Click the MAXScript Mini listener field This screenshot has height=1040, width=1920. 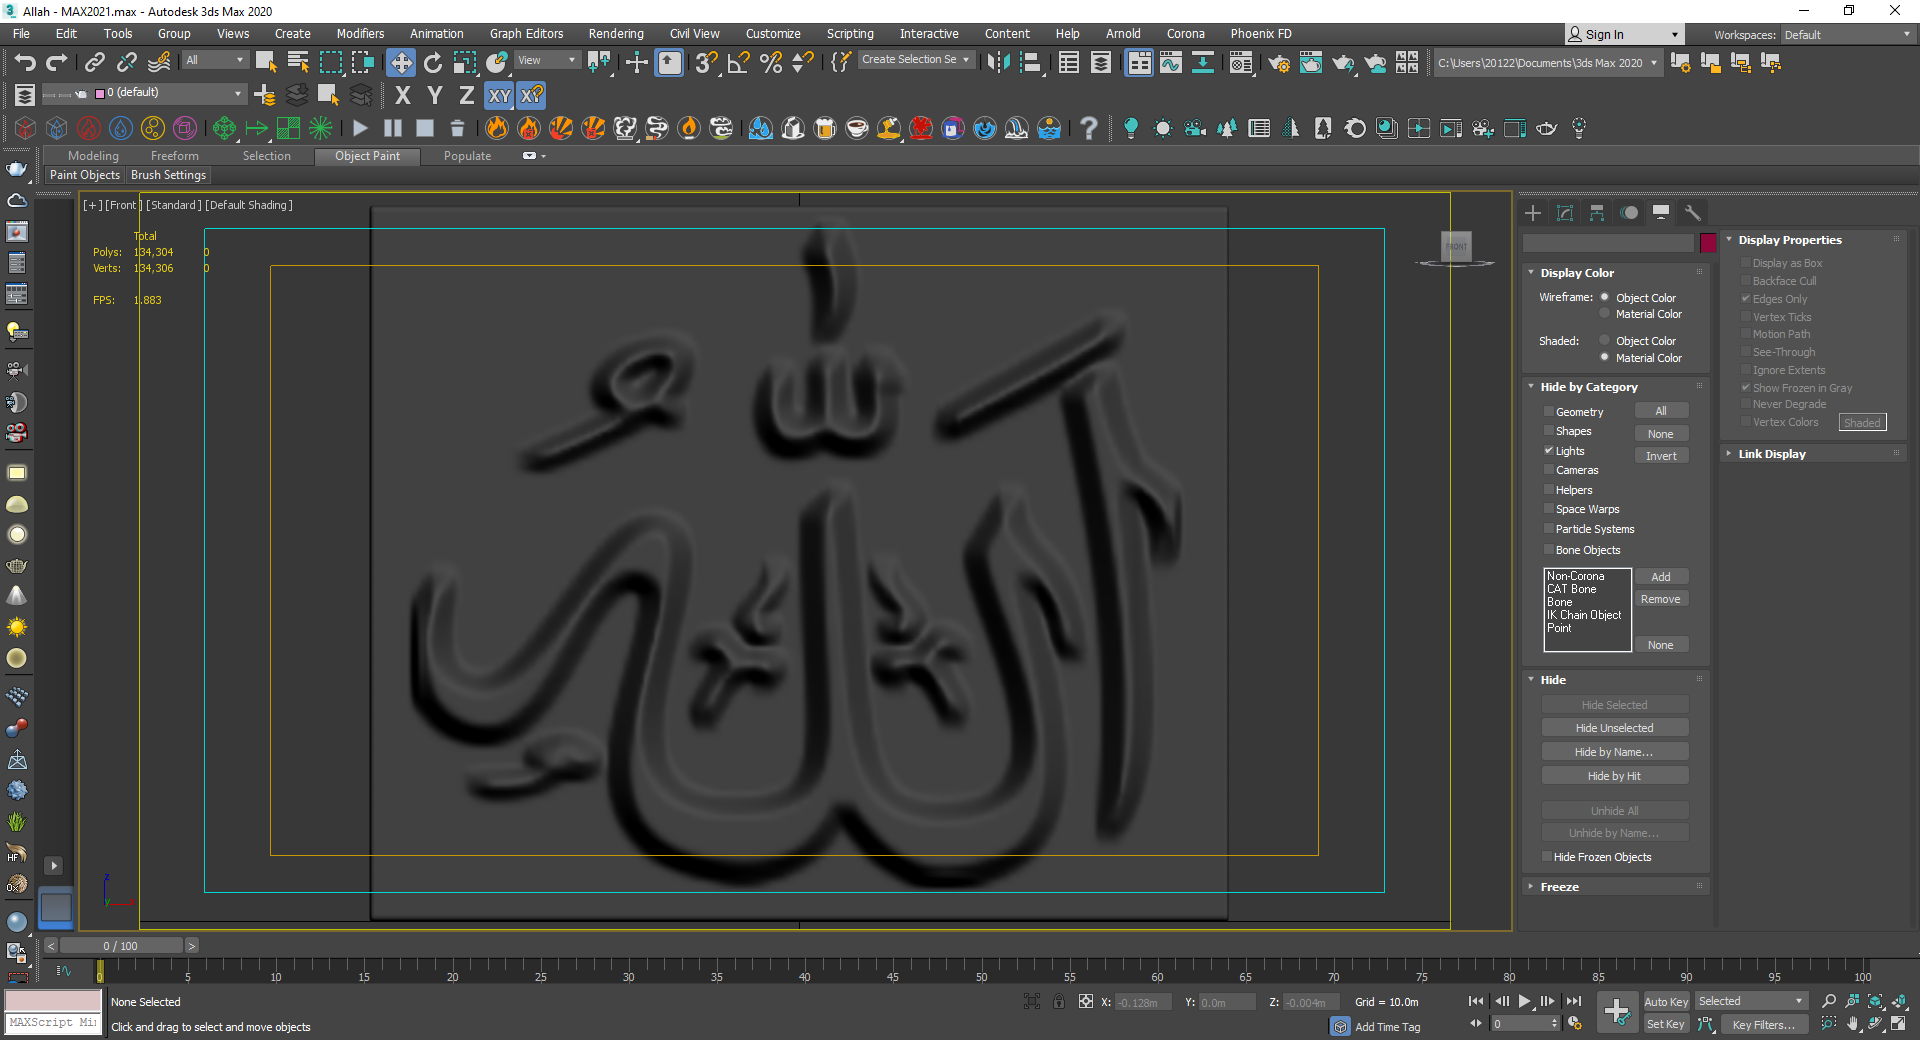tap(53, 1023)
